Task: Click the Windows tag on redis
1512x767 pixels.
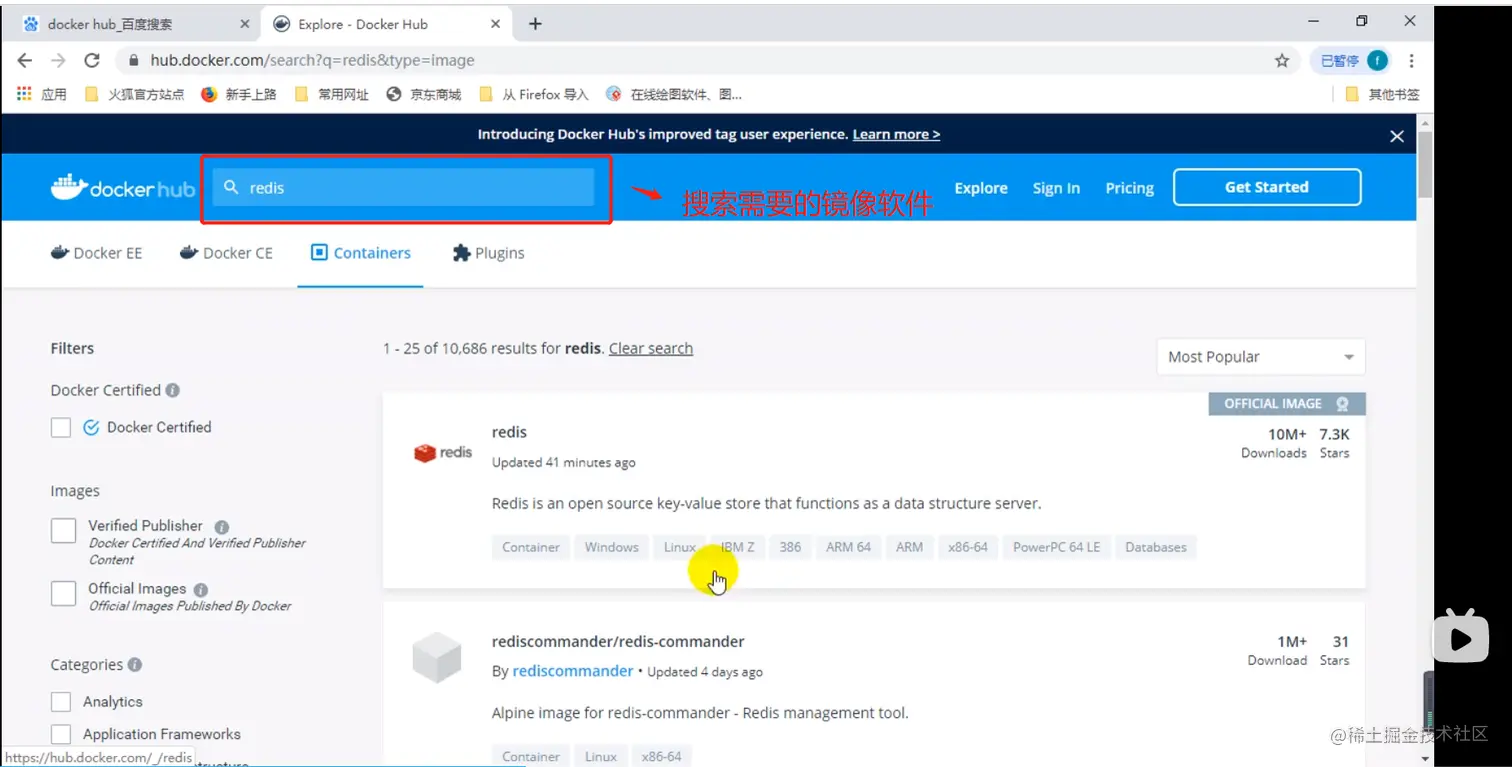Action: tap(611, 547)
